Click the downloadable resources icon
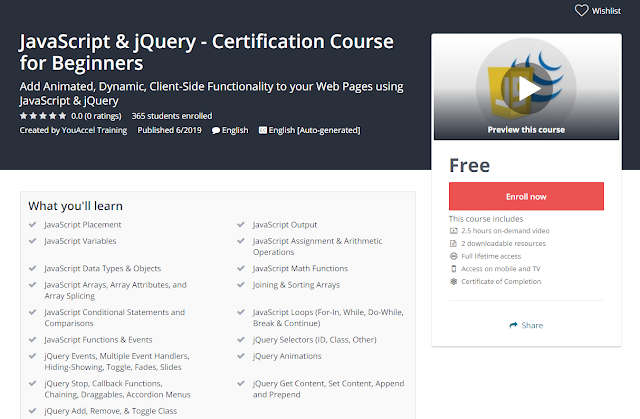 453,243
